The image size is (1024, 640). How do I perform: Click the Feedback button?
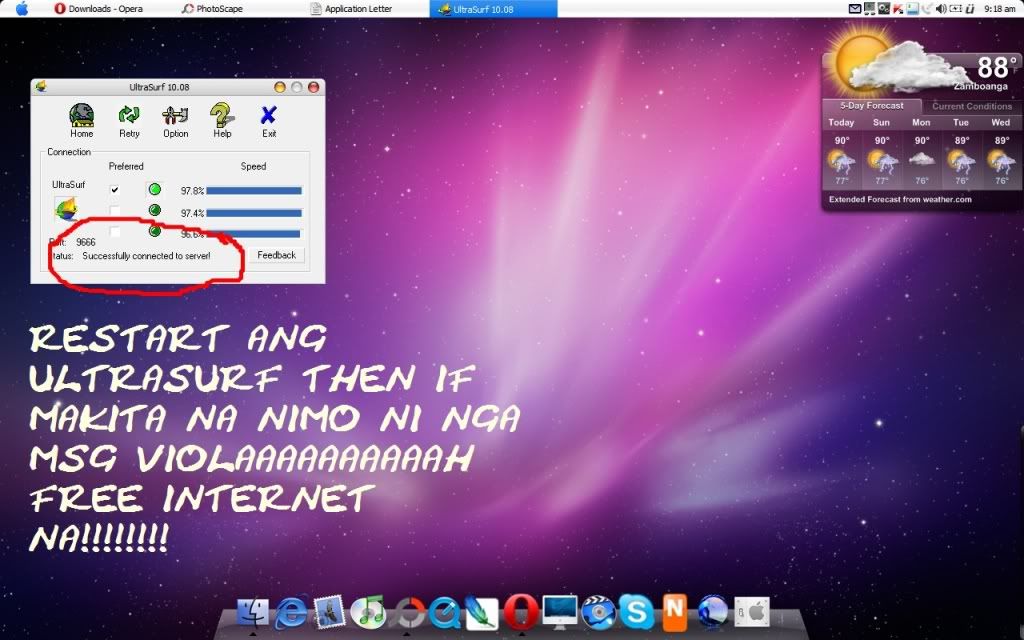pyautogui.click(x=276, y=255)
